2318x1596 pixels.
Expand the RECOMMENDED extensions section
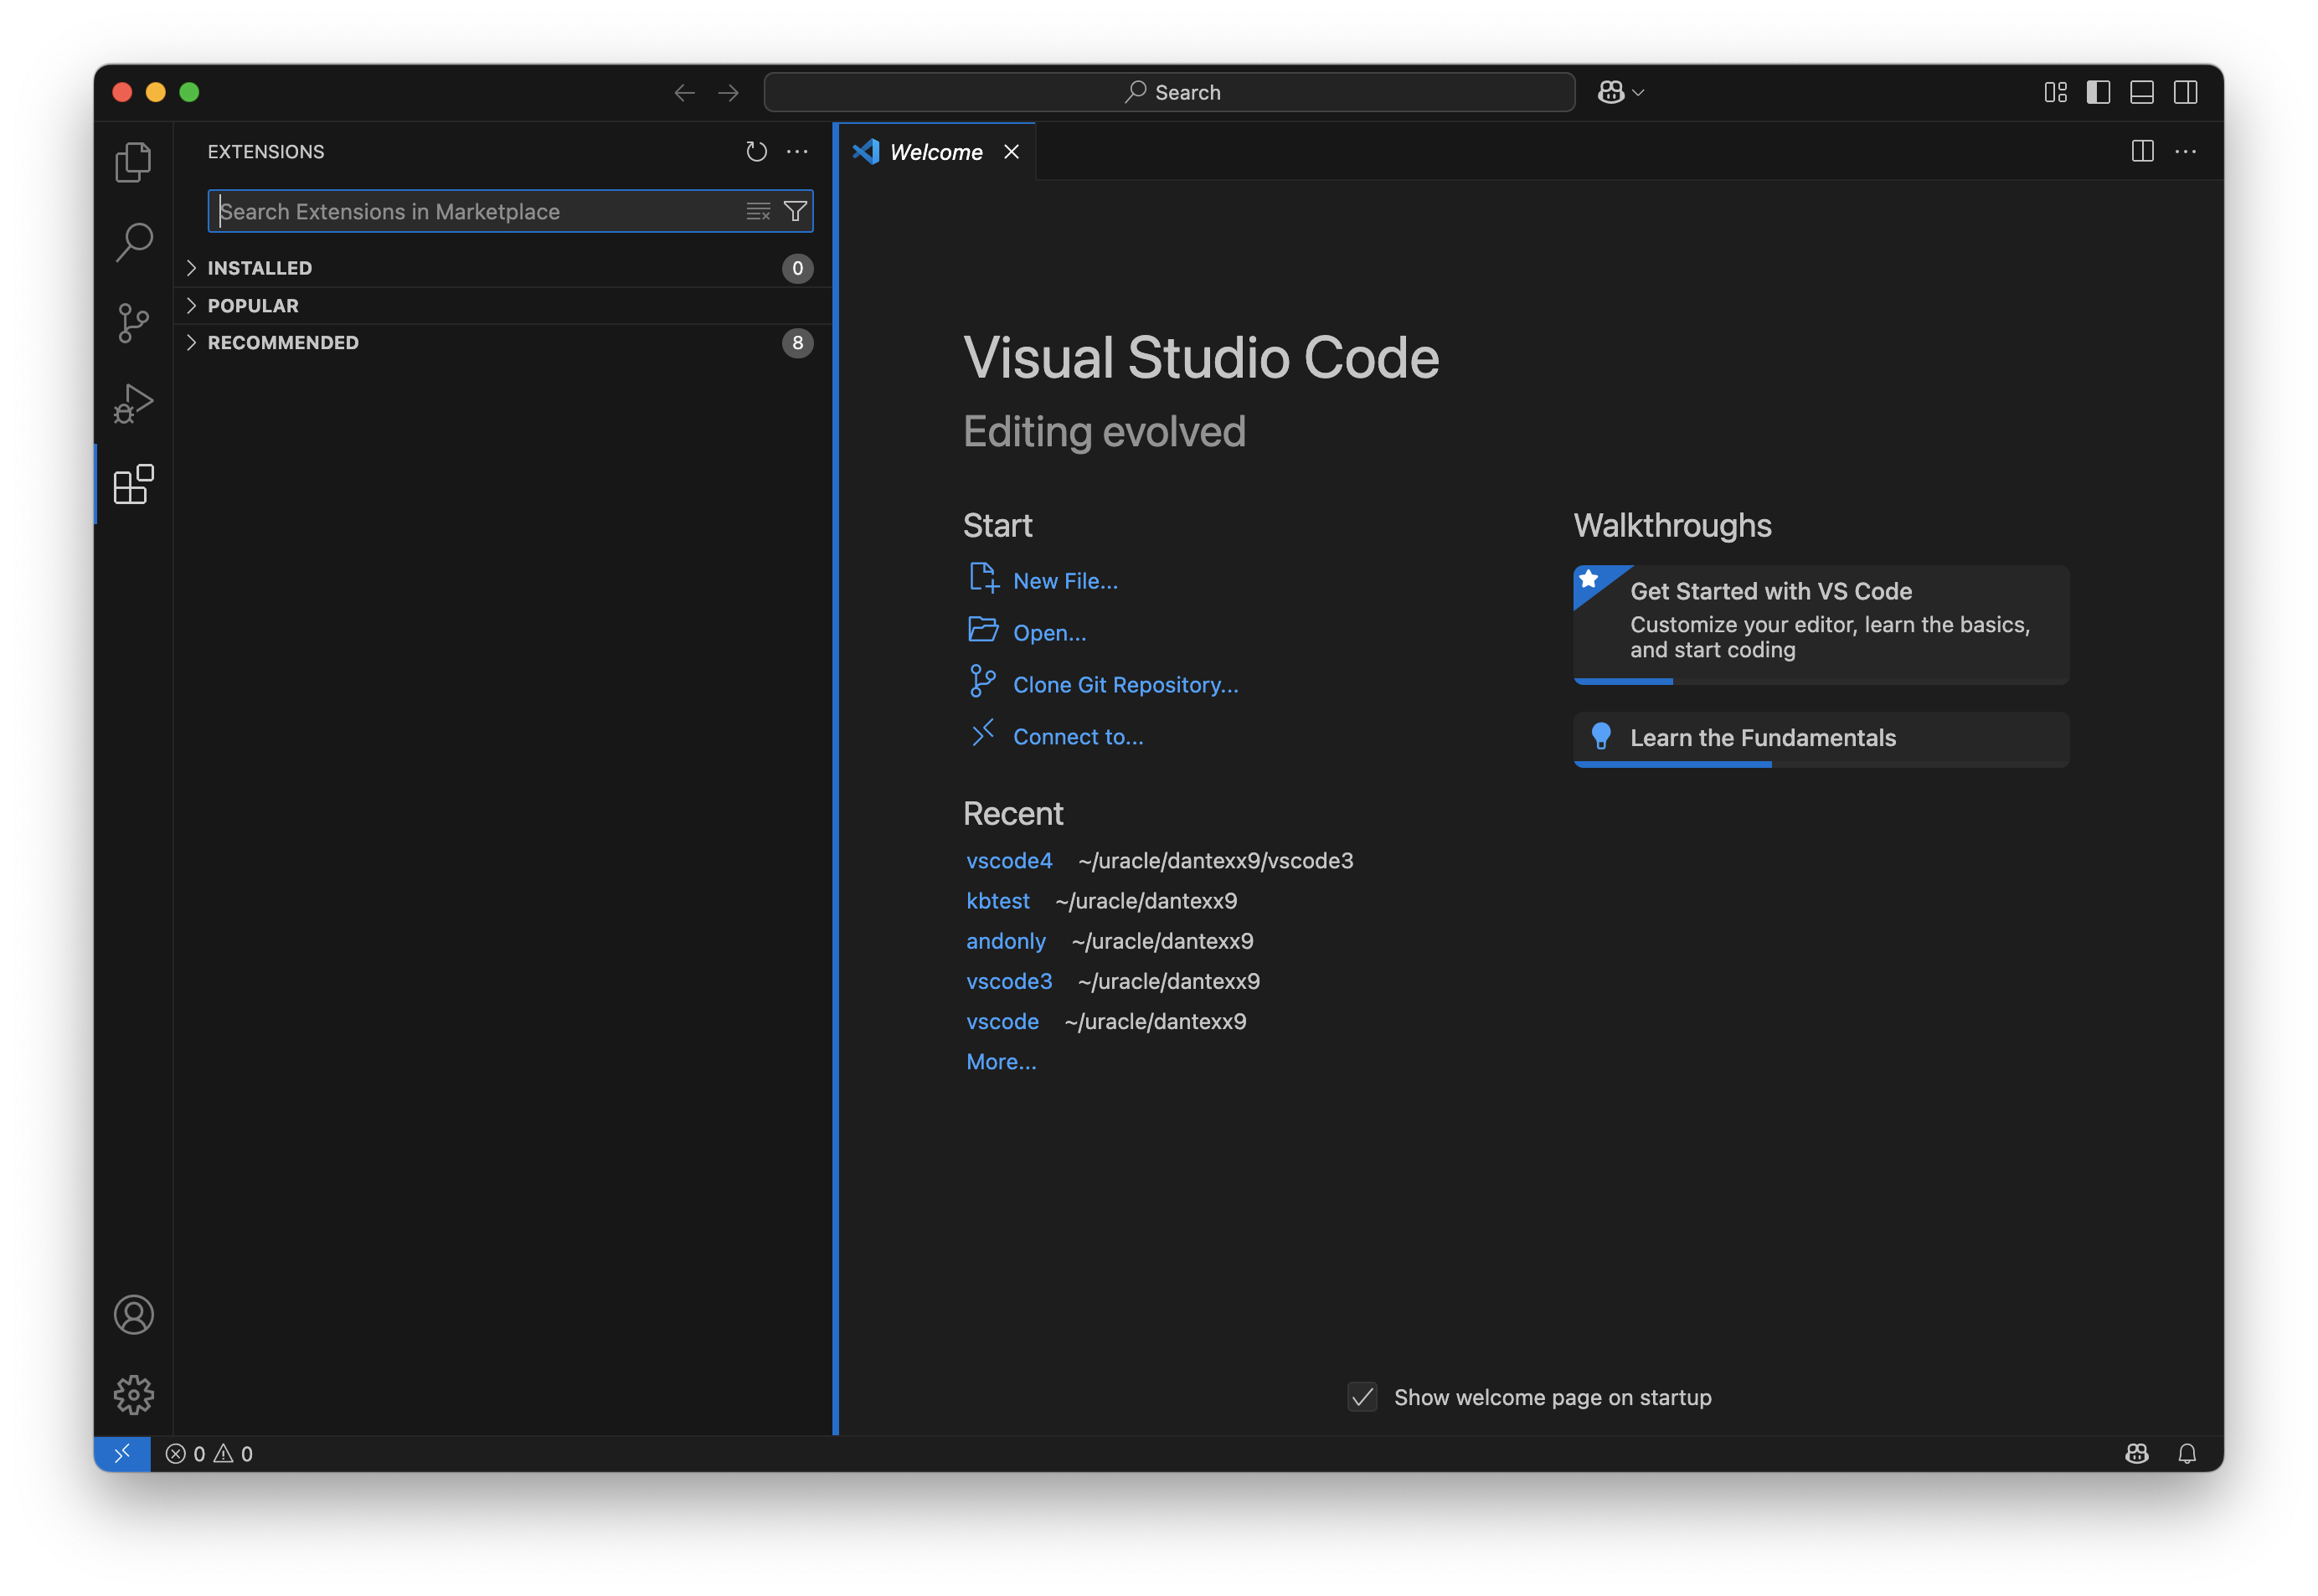point(282,343)
